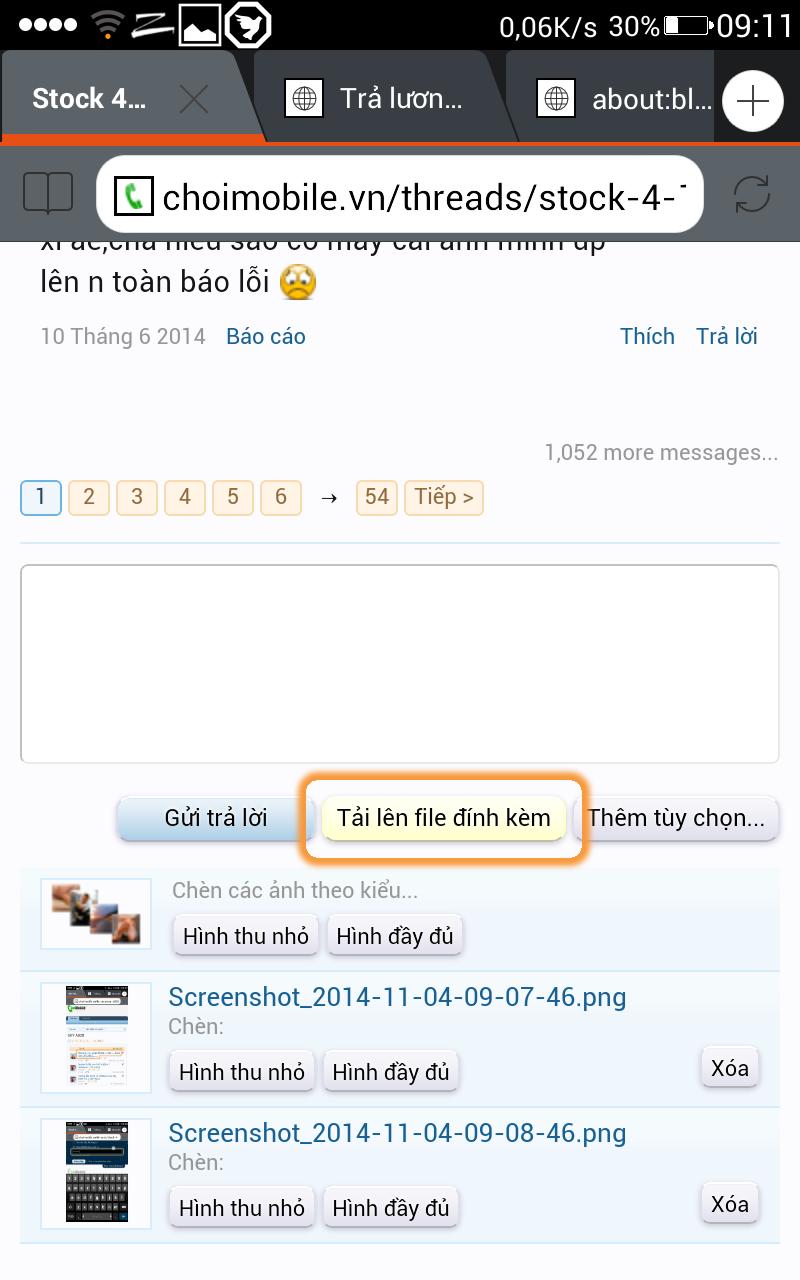Screen dimensions: 800x1280
Task: Click the Gửi trả lời button
Action: coord(216,818)
